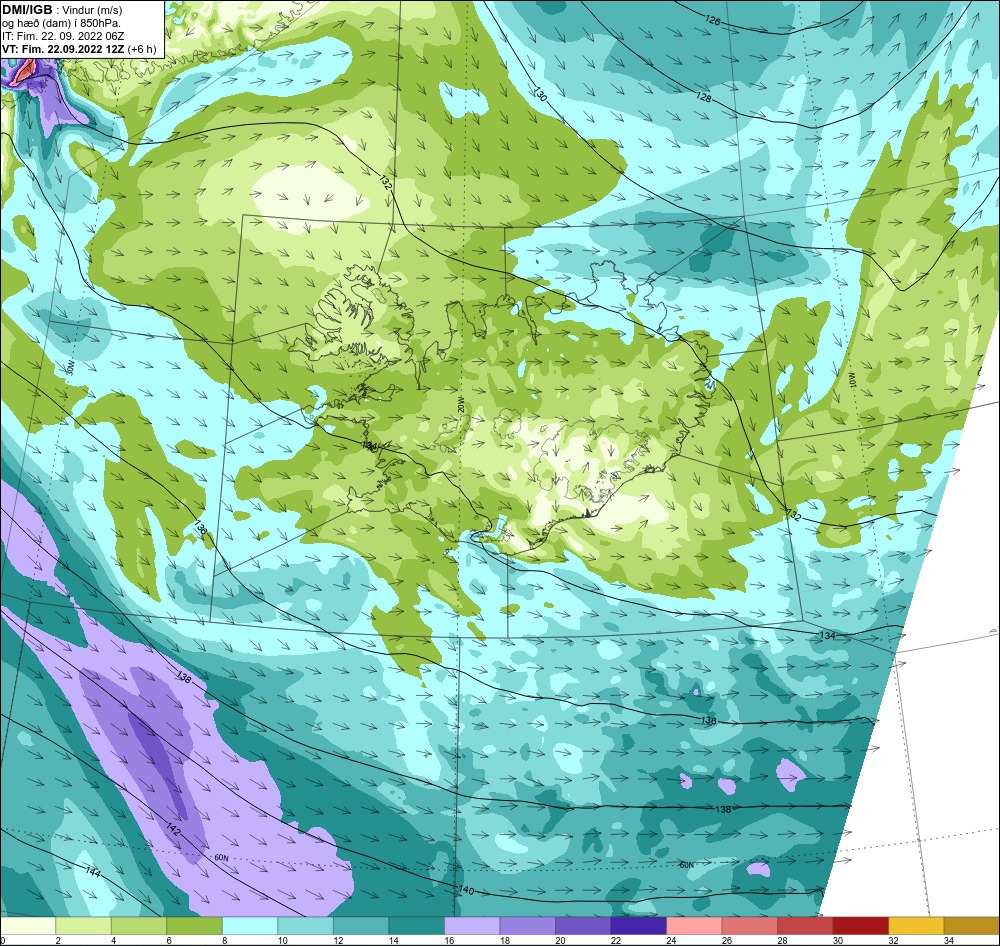Screen dimensions: 1000x946
Task: Click the legend scale number 16
Action: [449, 940]
